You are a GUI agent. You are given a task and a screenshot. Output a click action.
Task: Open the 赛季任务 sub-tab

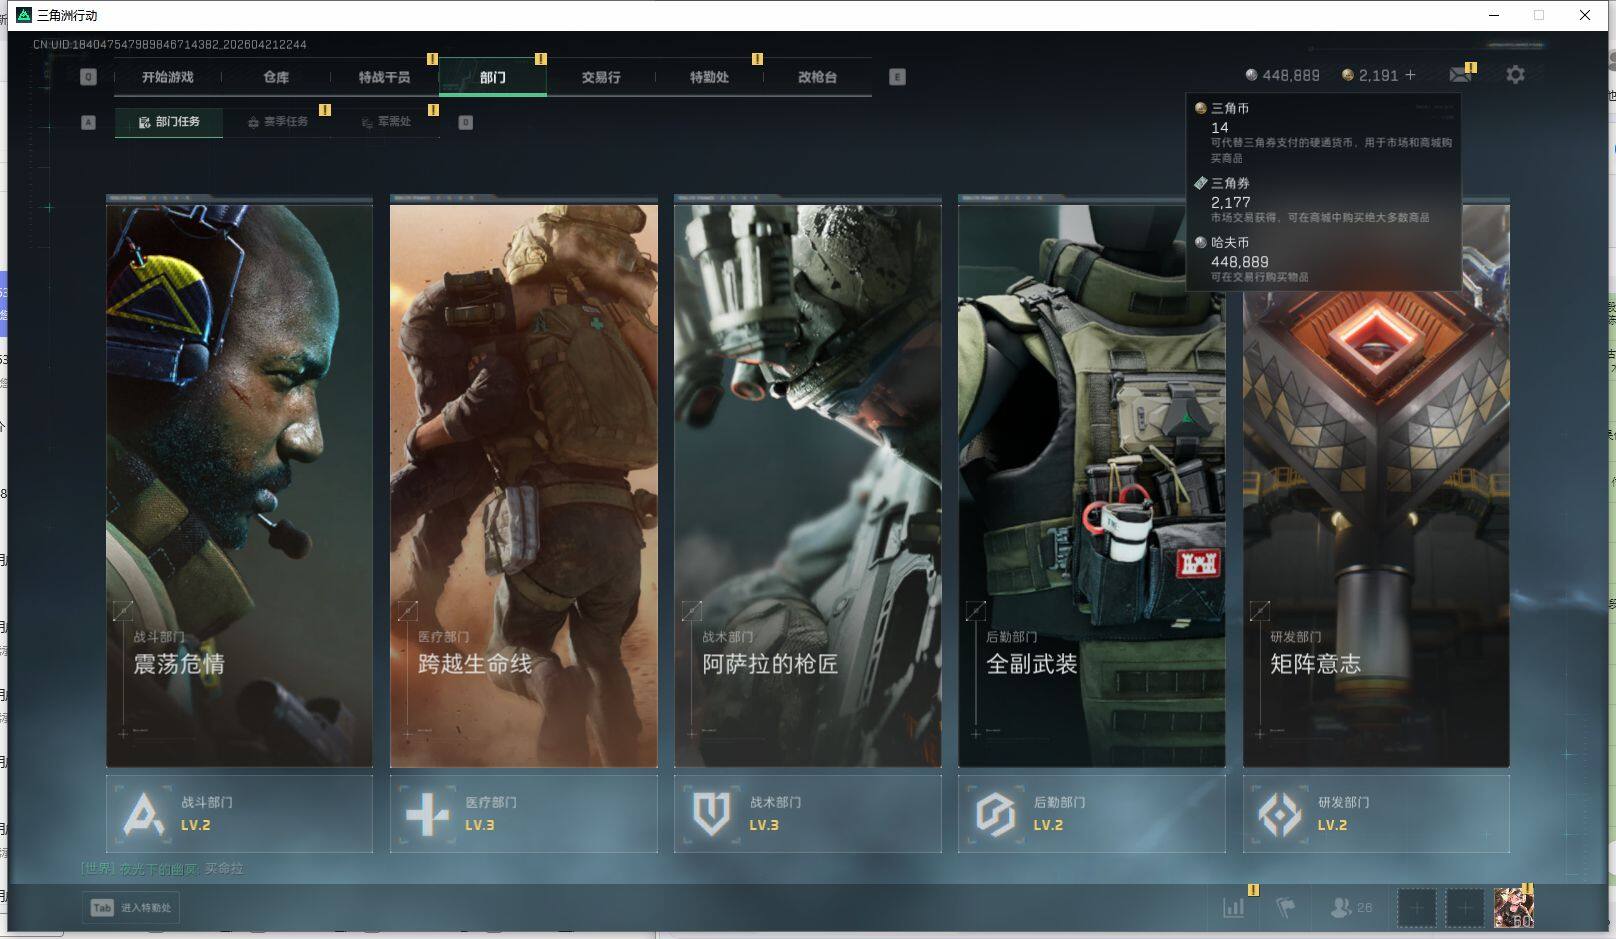point(278,122)
